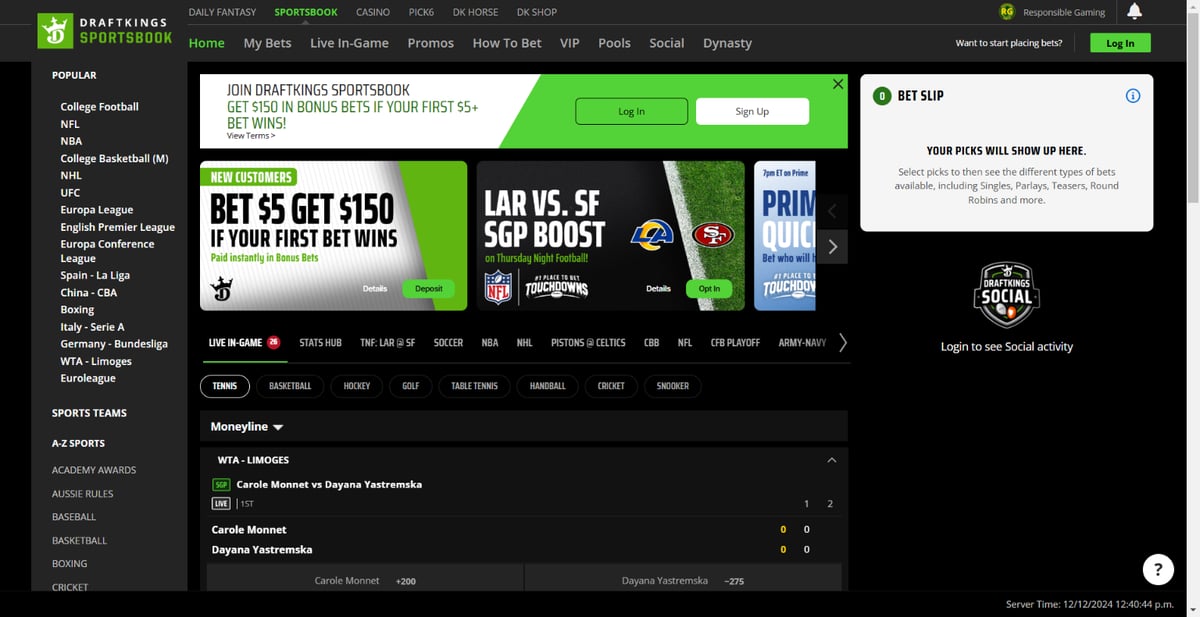Switch to the TNF: LAR @ SF tab
The image size is (1200, 617).
tap(387, 343)
